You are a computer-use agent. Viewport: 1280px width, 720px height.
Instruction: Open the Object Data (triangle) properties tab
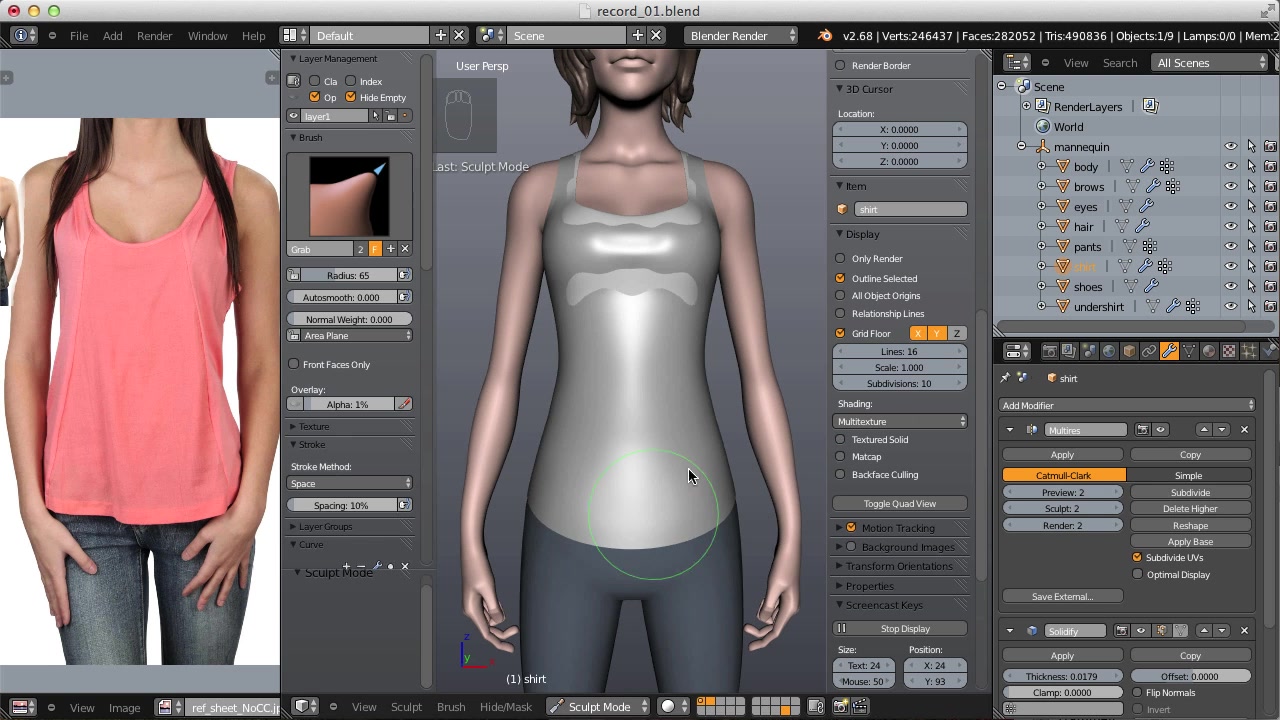point(1189,351)
